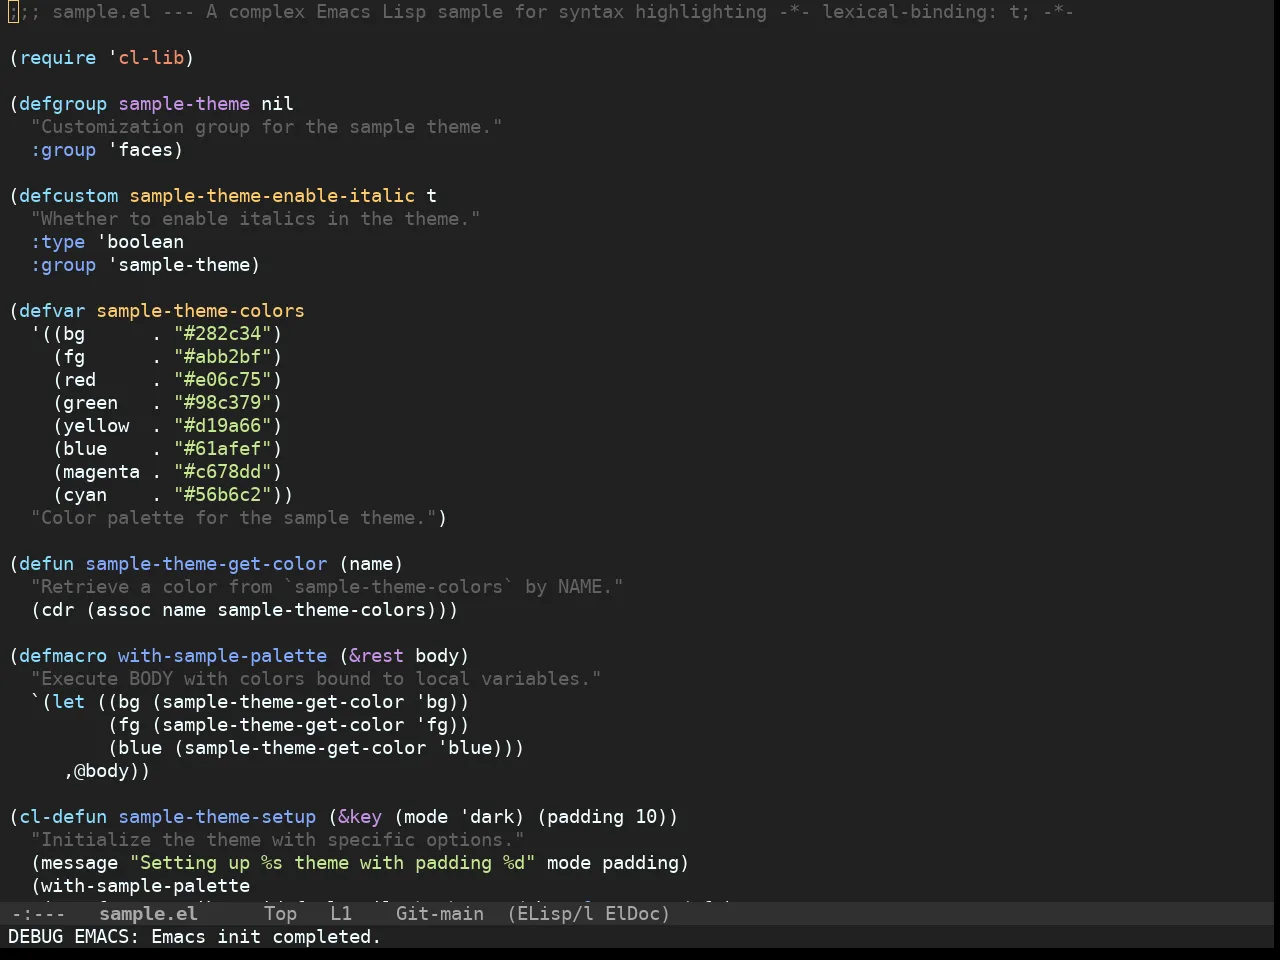Click the defvar keyword
This screenshot has width=1280, height=960.
pos(52,311)
